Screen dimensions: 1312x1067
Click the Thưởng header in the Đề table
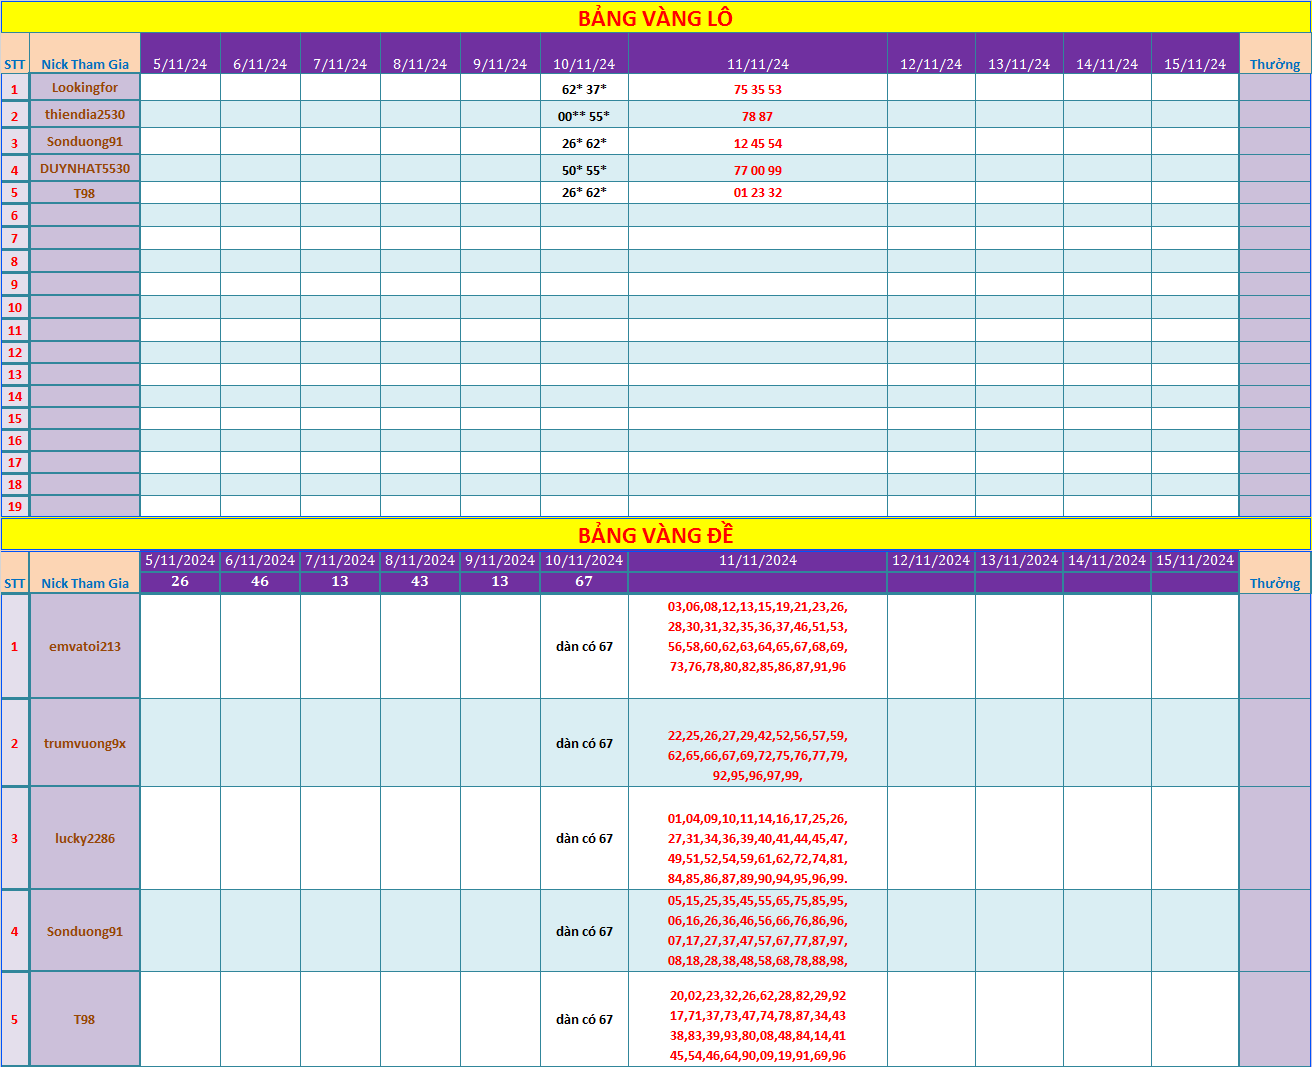[x=1275, y=573]
